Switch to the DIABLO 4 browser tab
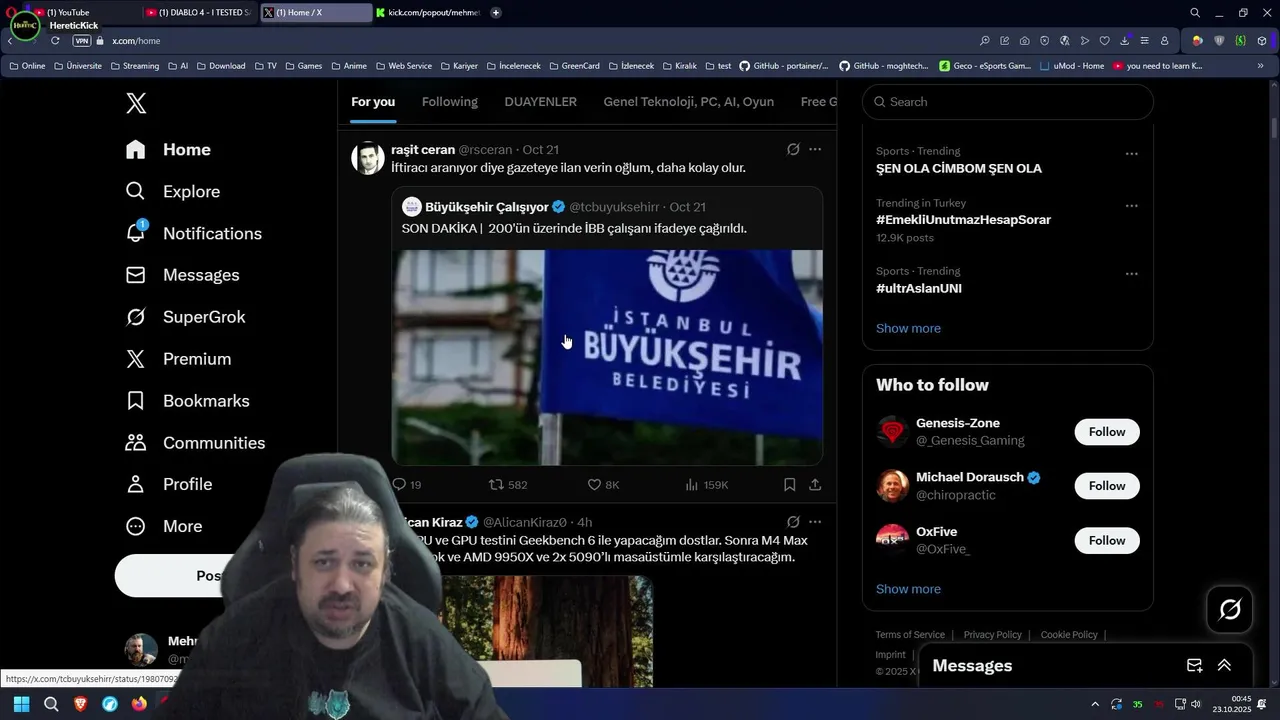The image size is (1280, 720). 198,12
